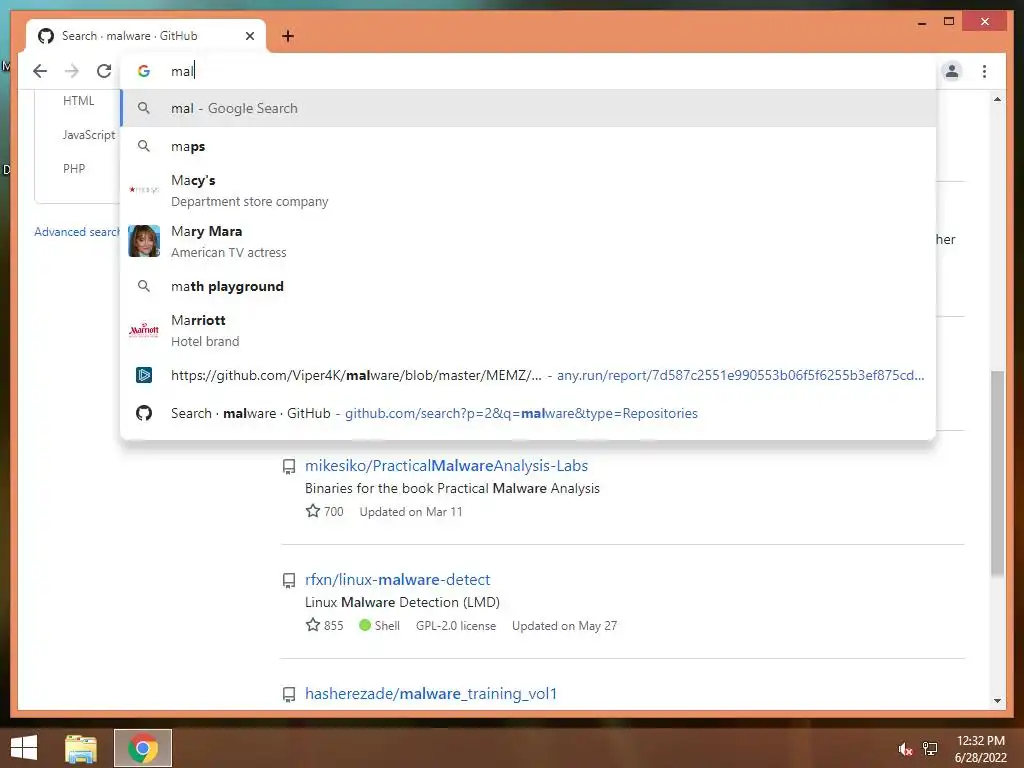Click the magnifier icon beside 'maps'
This screenshot has height=768, width=1024.
[144, 146]
